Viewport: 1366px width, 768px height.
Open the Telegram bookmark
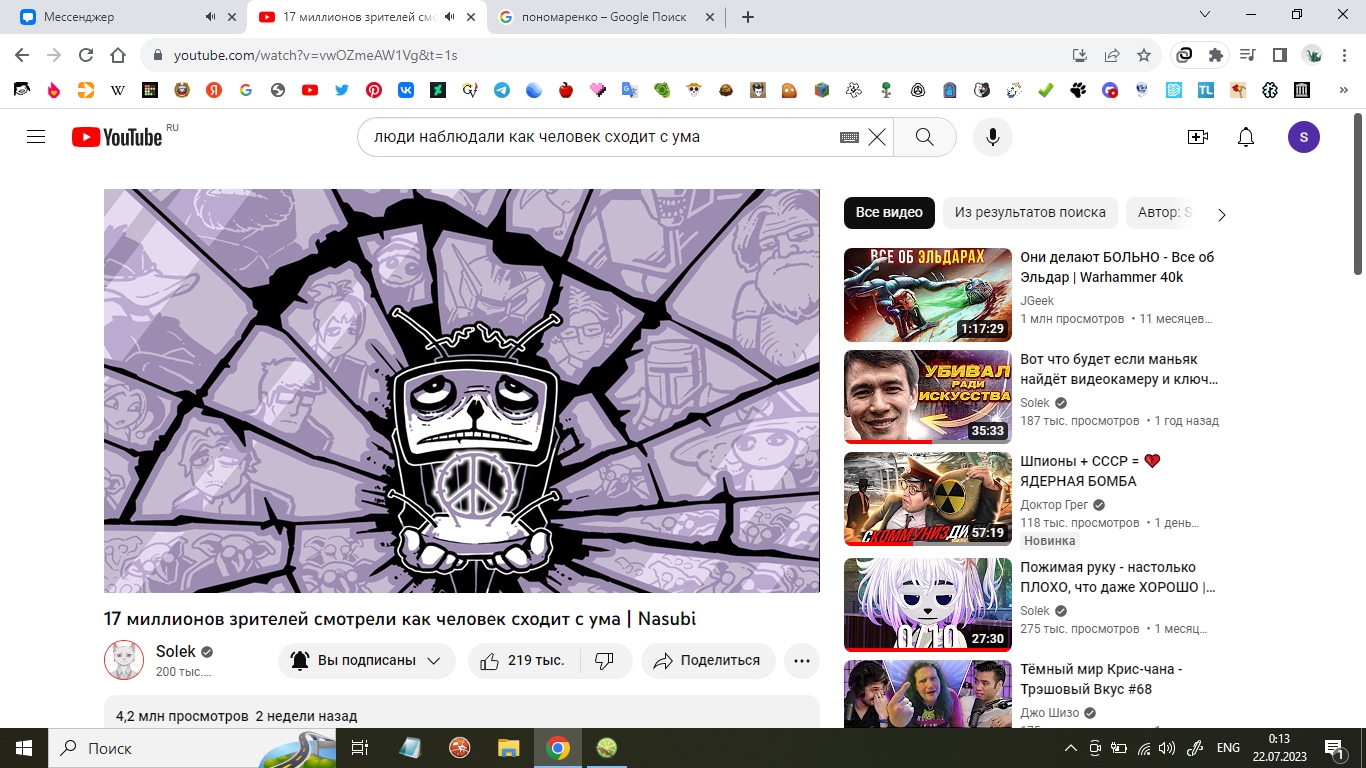pos(502,90)
